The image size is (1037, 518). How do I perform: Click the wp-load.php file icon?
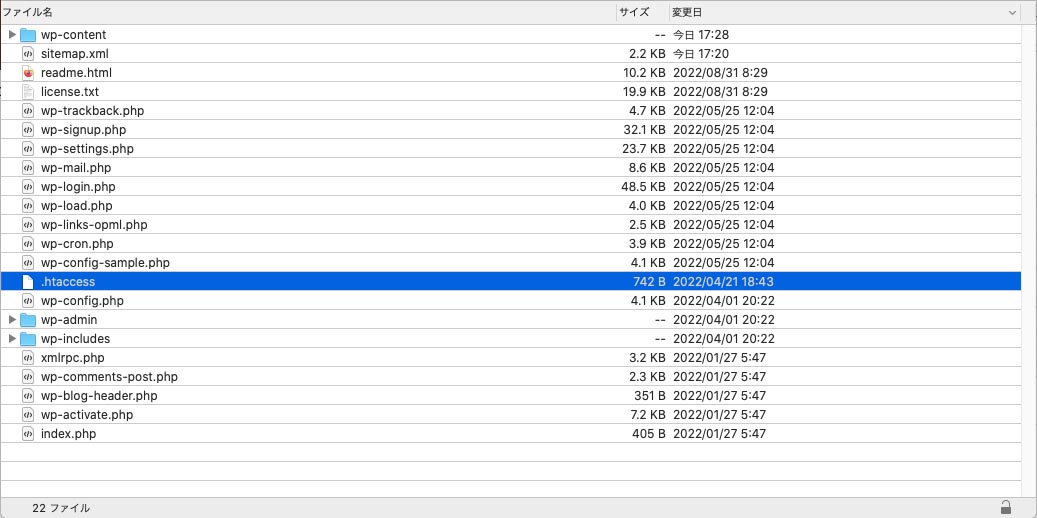tap(28, 206)
